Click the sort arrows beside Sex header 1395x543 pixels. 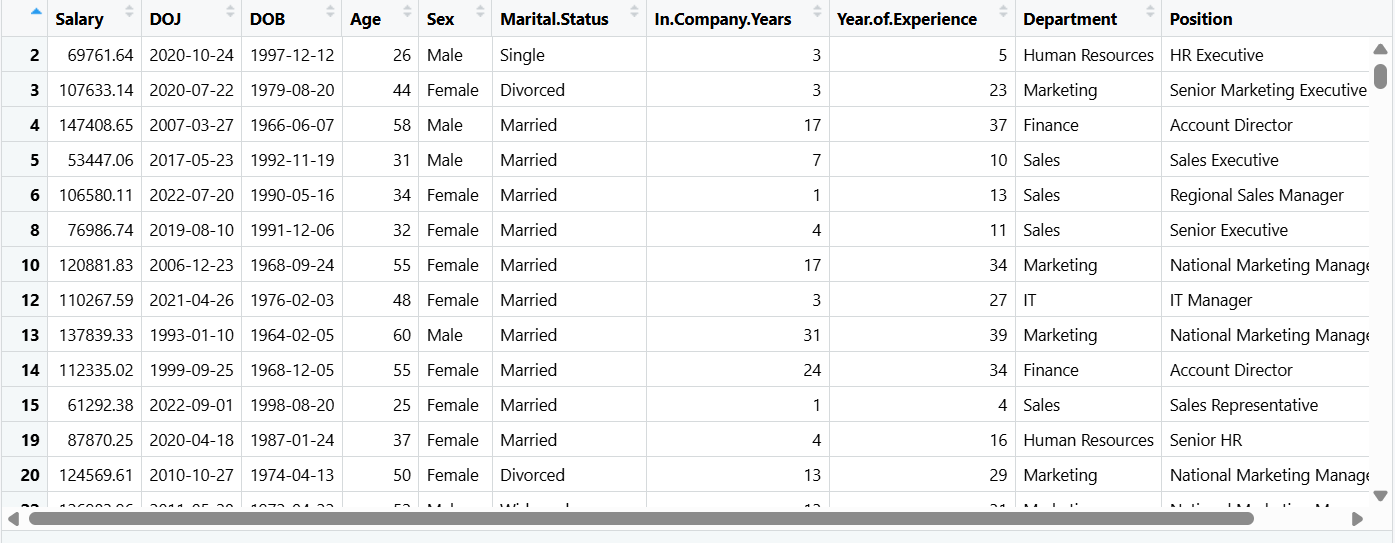pyautogui.click(x=480, y=12)
